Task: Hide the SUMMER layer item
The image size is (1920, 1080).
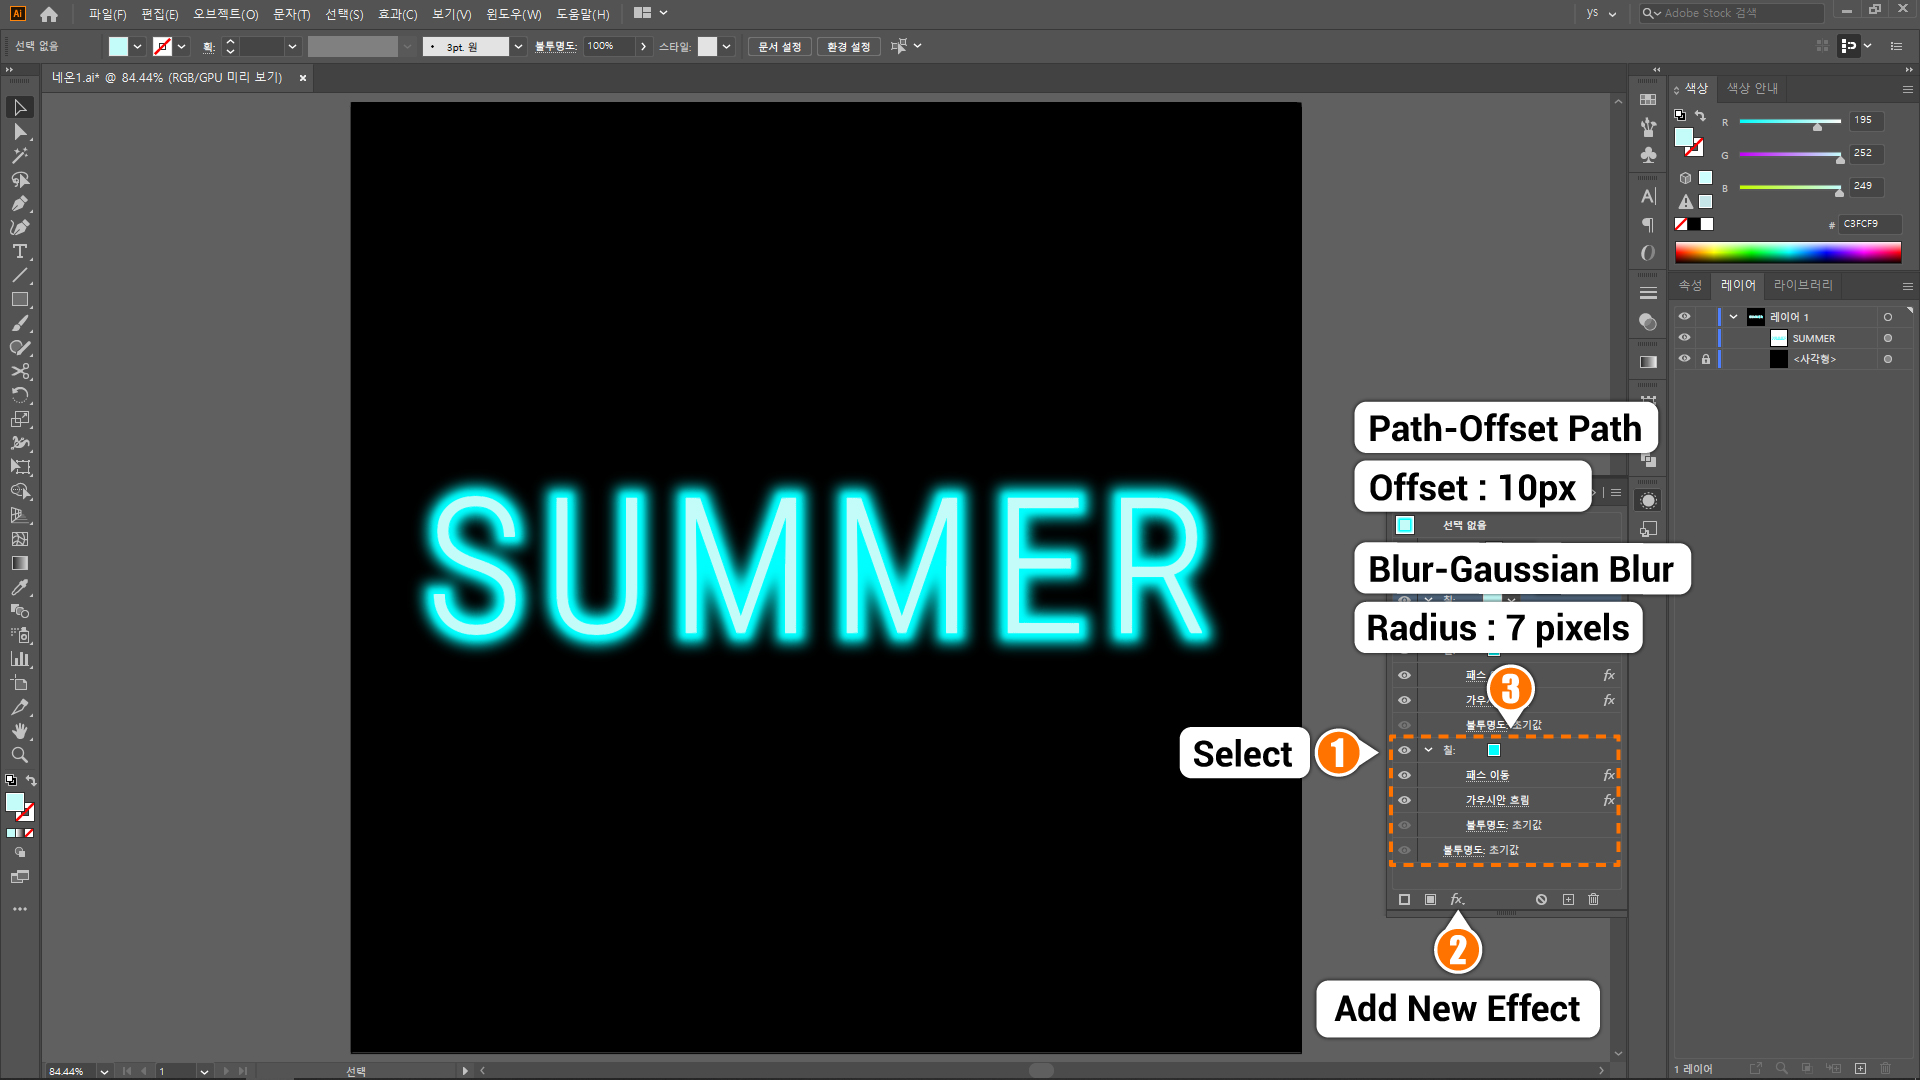Action: pyautogui.click(x=1684, y=338)
